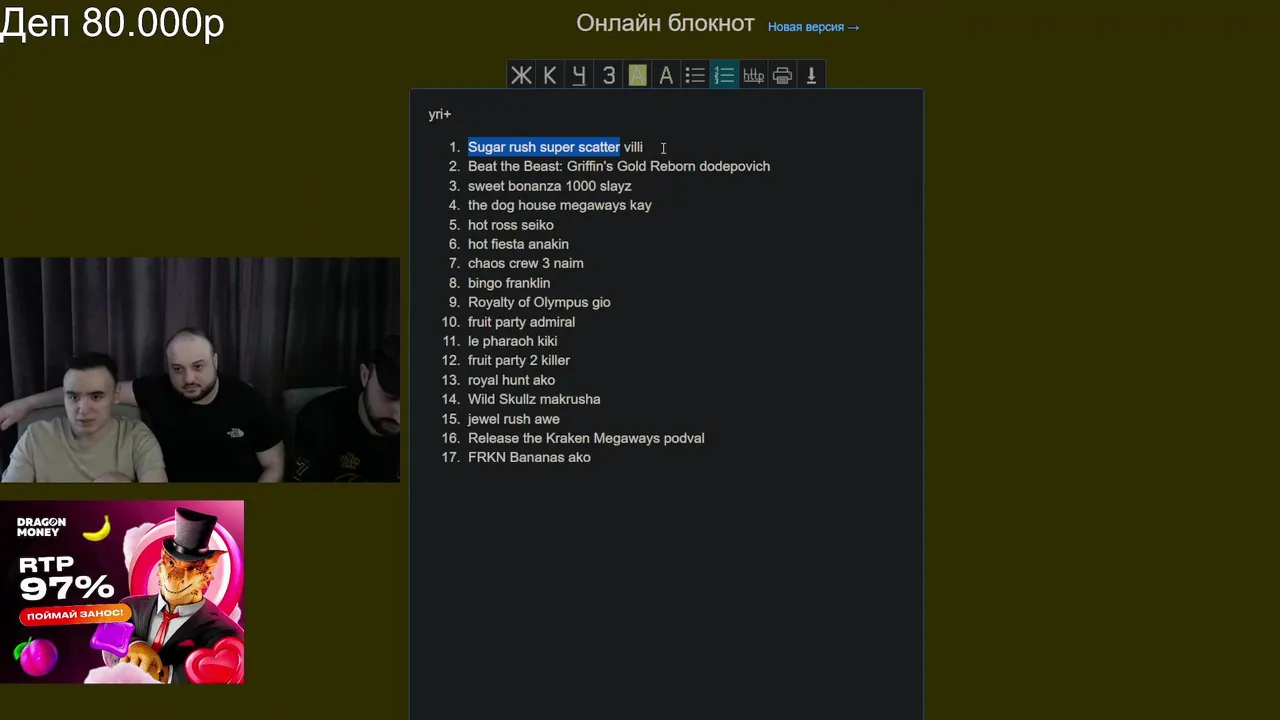This screenshot has height=720, width=1280.
Task: Insert an http link
Action: pyautogui.click(x=753, y=75)
